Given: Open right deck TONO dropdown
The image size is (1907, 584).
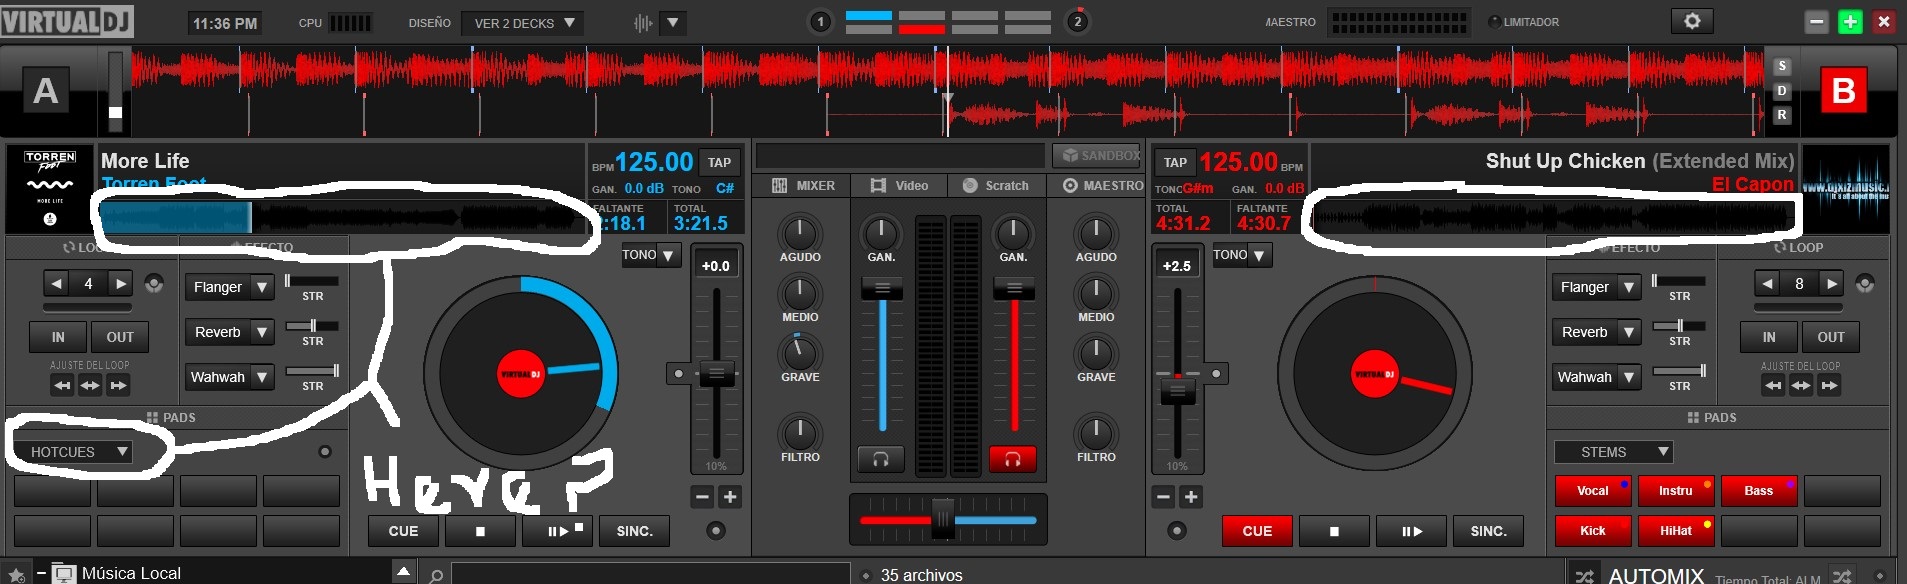Looking at the screenshot, I should 1241,255.
